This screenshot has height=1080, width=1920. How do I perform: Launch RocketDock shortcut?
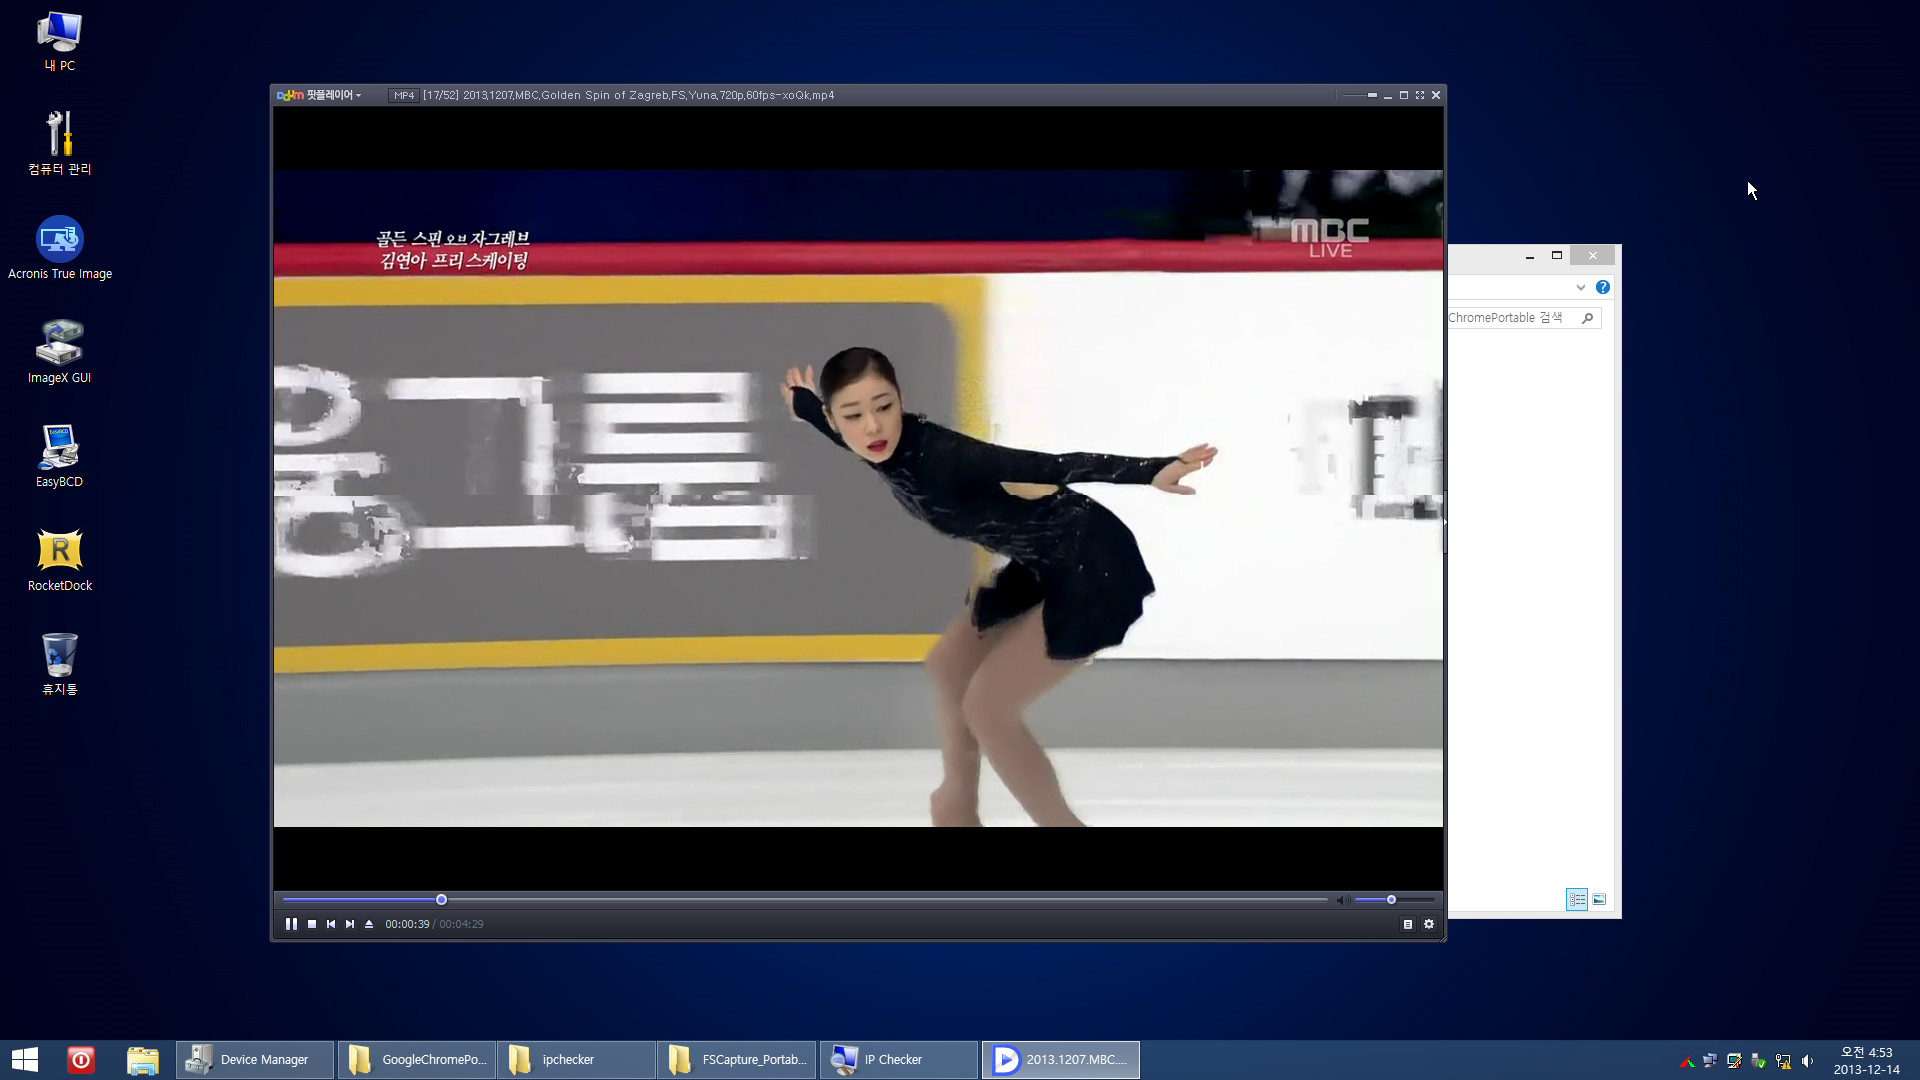(59, 560)
